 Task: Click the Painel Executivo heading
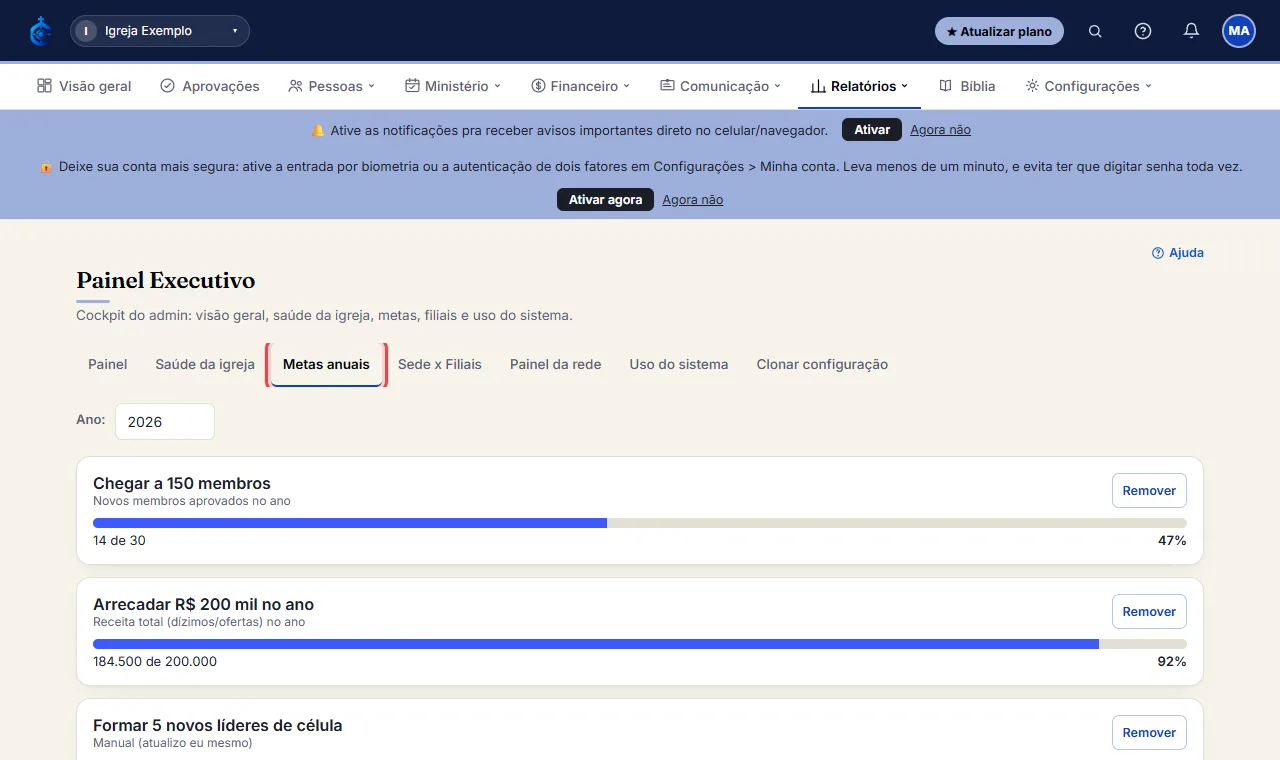[x=166, y=280]
